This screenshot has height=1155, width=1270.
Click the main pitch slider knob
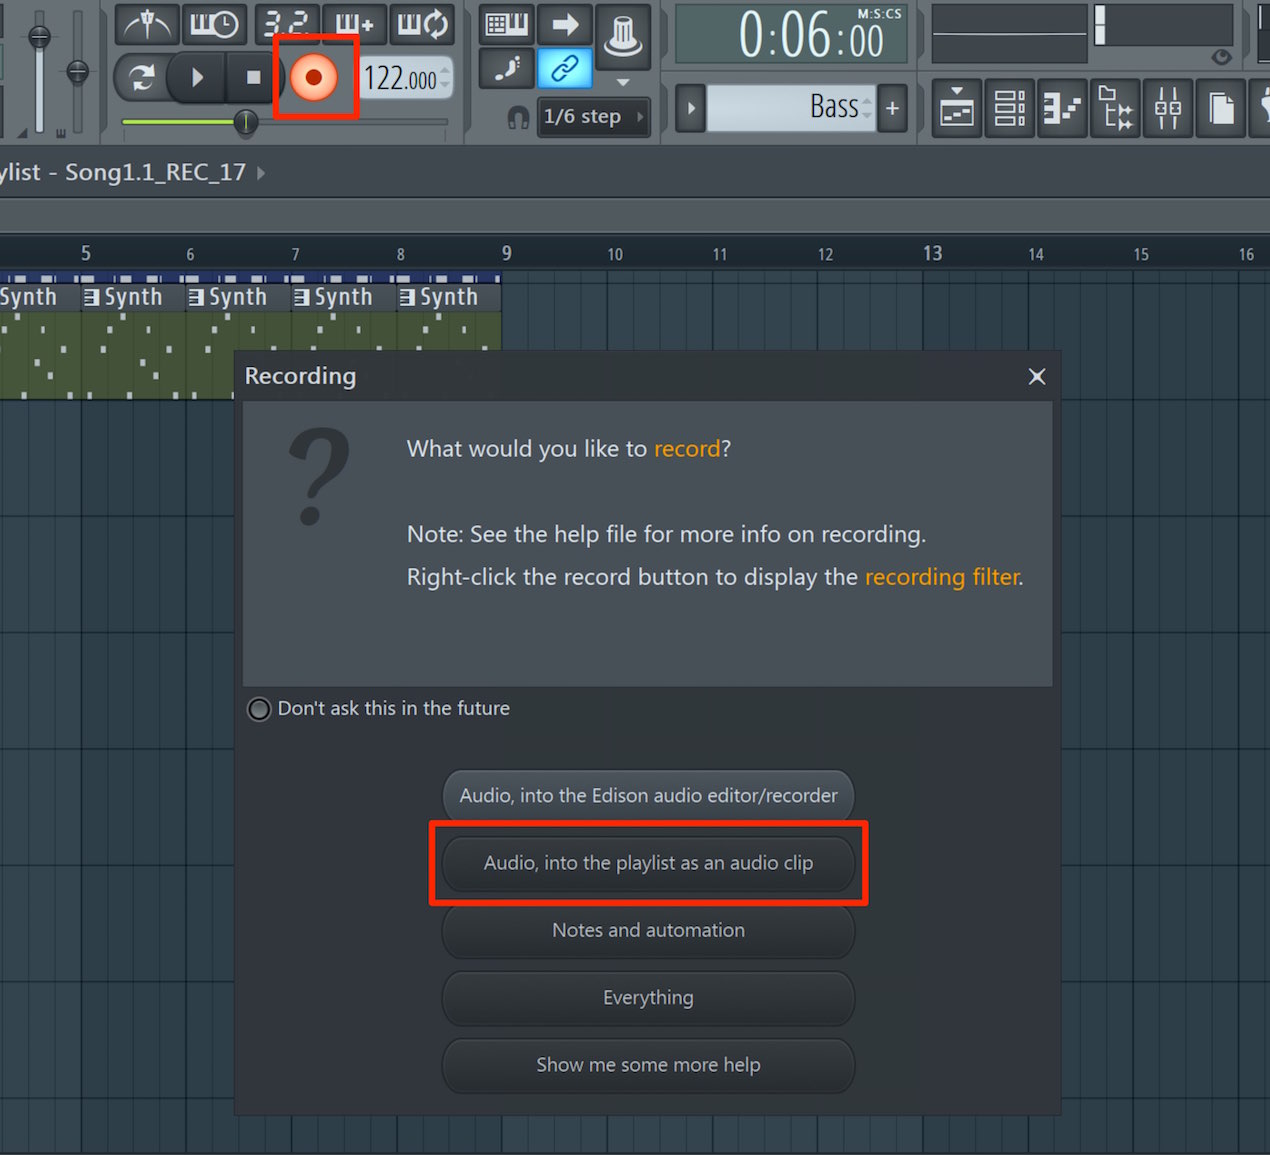[77, 71]
